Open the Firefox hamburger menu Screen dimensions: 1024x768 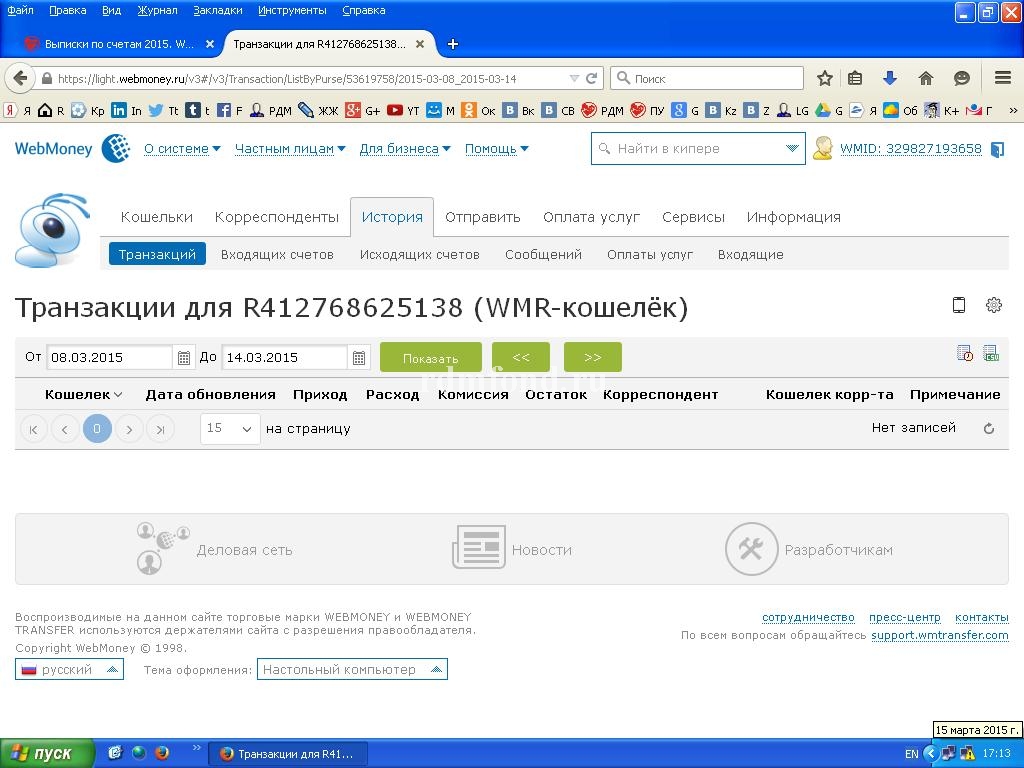[1003, 78]
